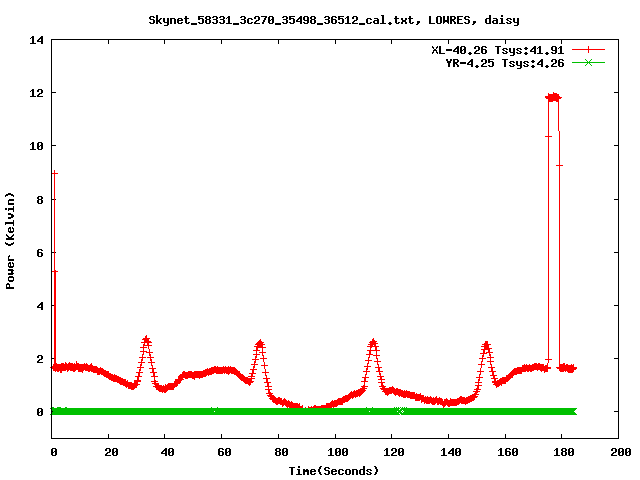Click the red peak near 153 seconds
The image size is (640, 480).
pos(486,345)
